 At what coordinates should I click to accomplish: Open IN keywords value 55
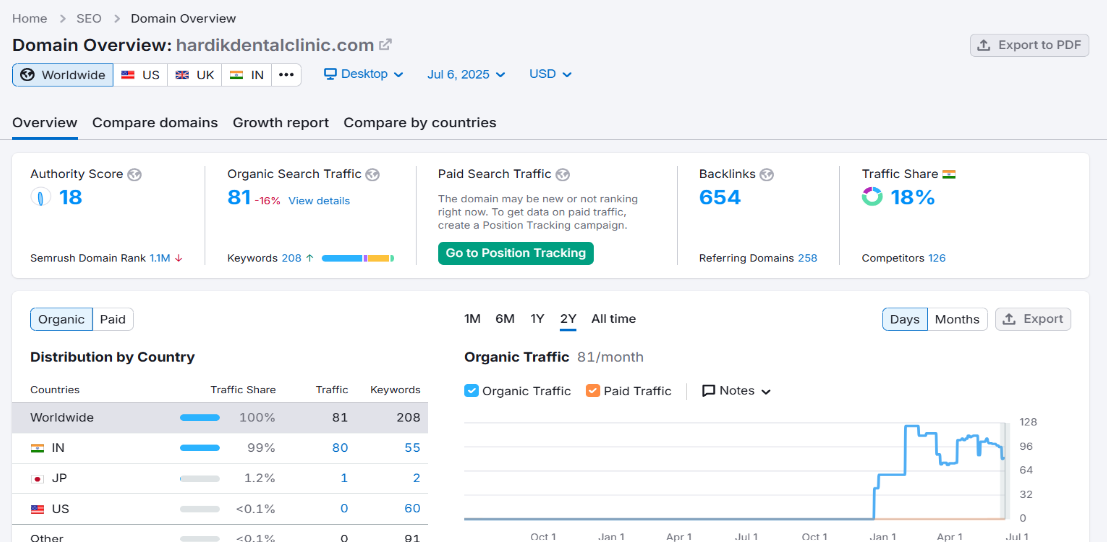pos(412,448)
